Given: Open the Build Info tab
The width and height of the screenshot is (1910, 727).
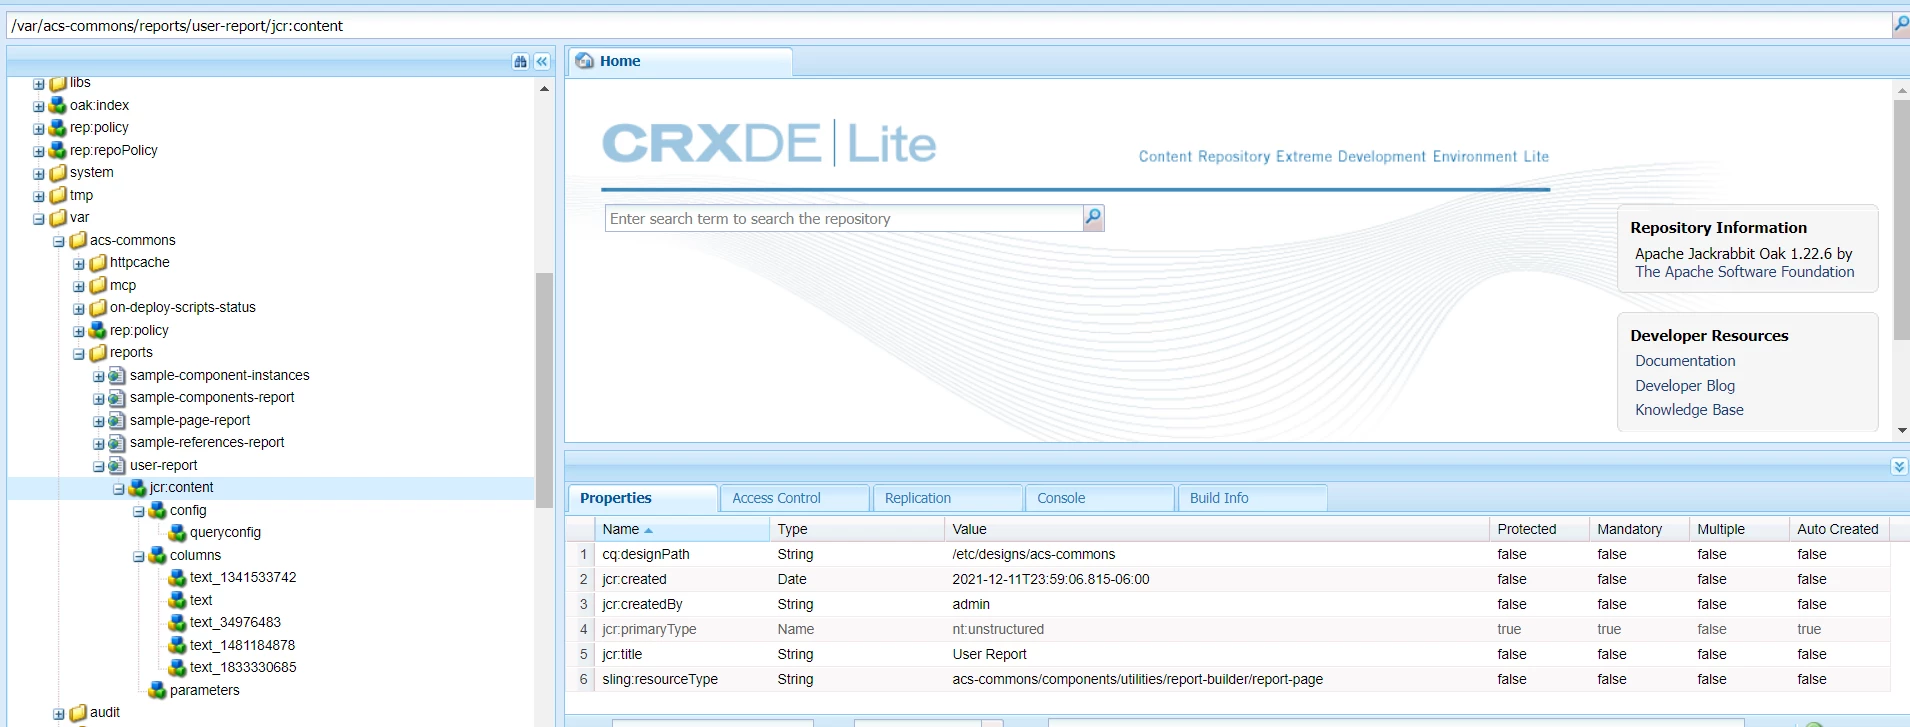Looking at the screenshot, I should 1253,498.
